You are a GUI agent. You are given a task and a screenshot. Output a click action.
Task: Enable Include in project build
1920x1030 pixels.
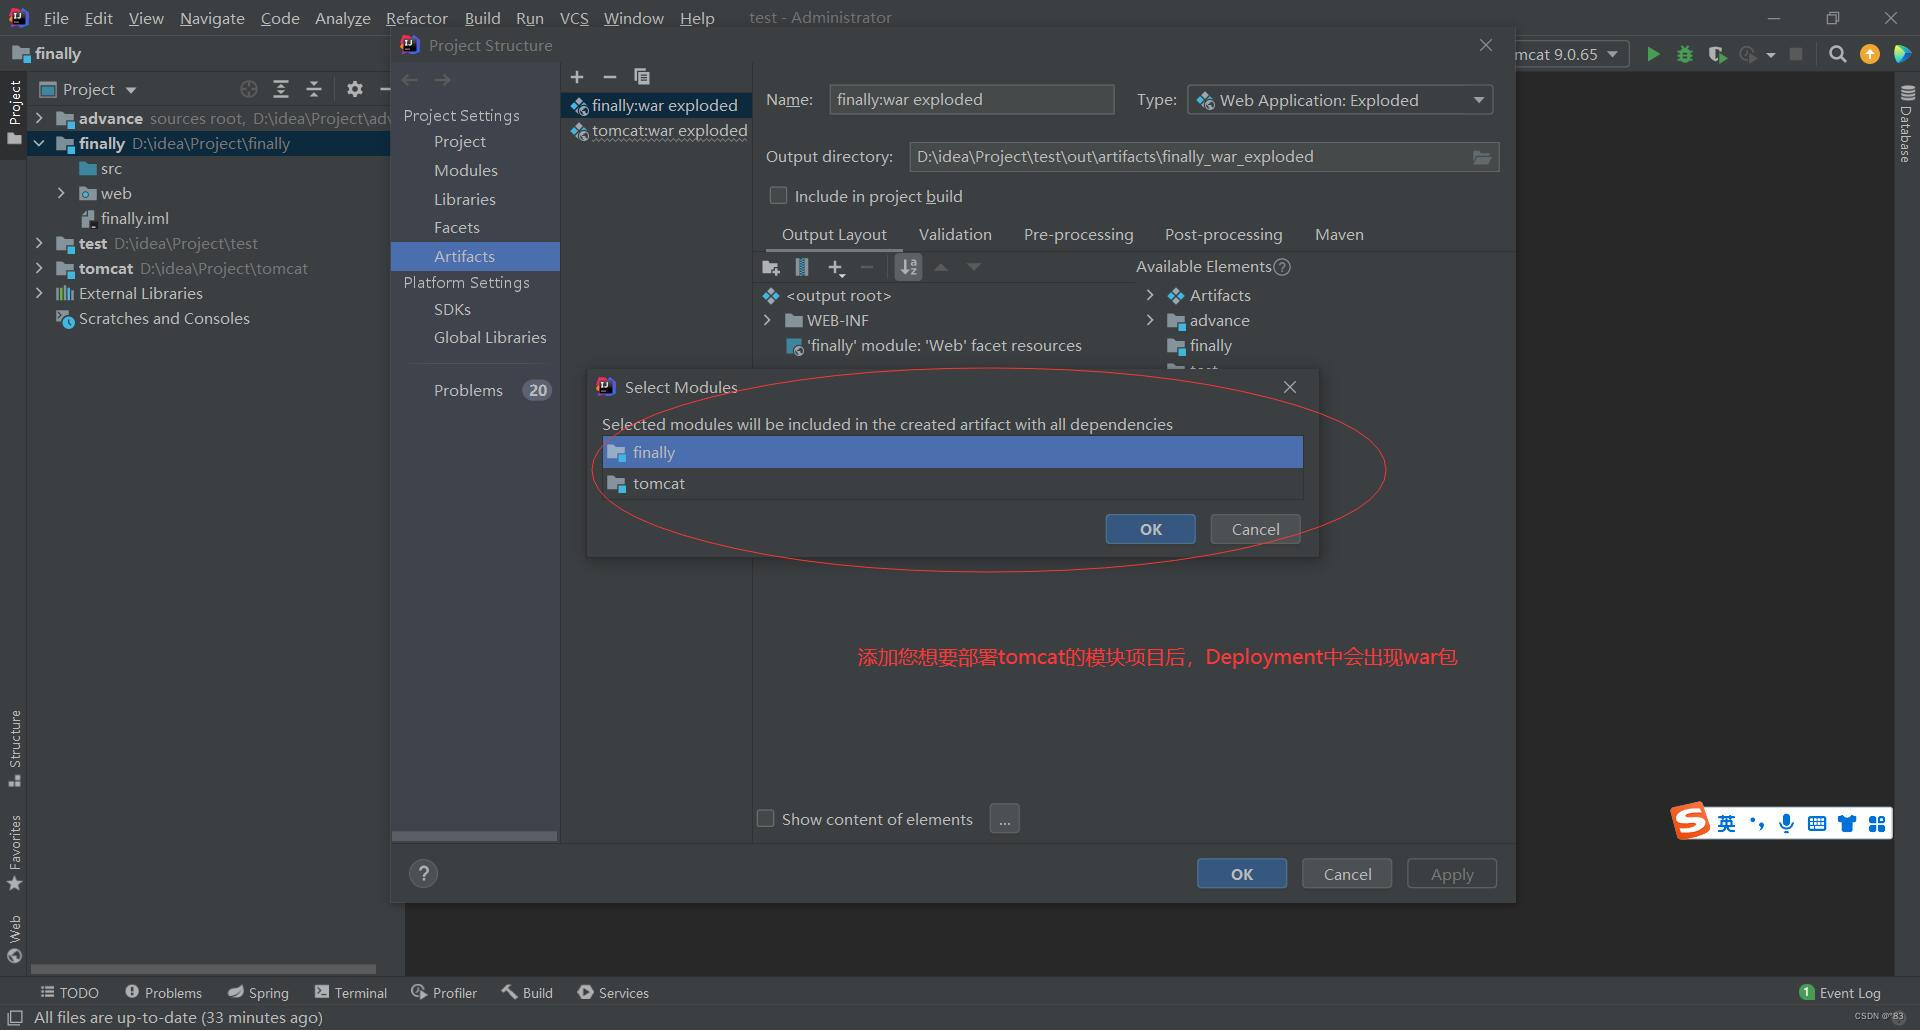(x=778, y=196)
